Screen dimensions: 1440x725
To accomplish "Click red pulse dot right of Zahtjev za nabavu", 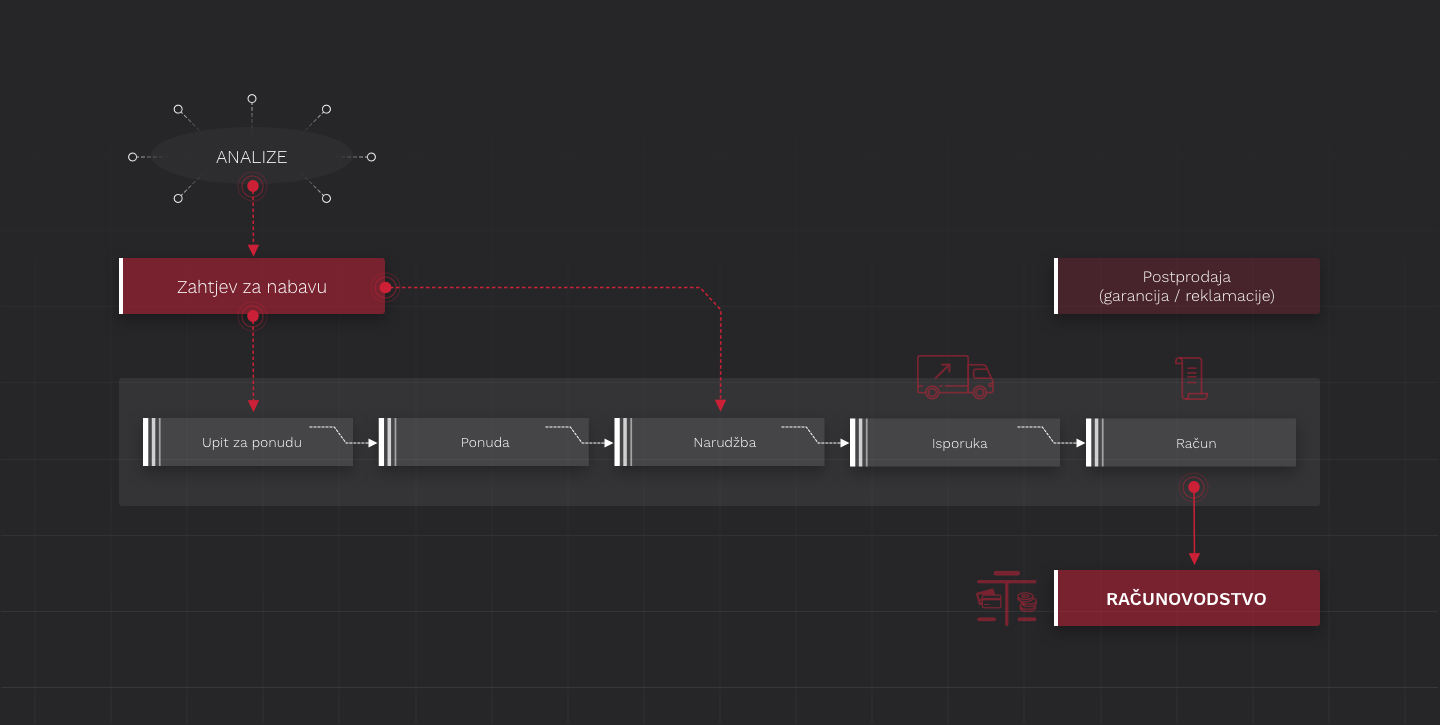I will click(x=384, y=288).
